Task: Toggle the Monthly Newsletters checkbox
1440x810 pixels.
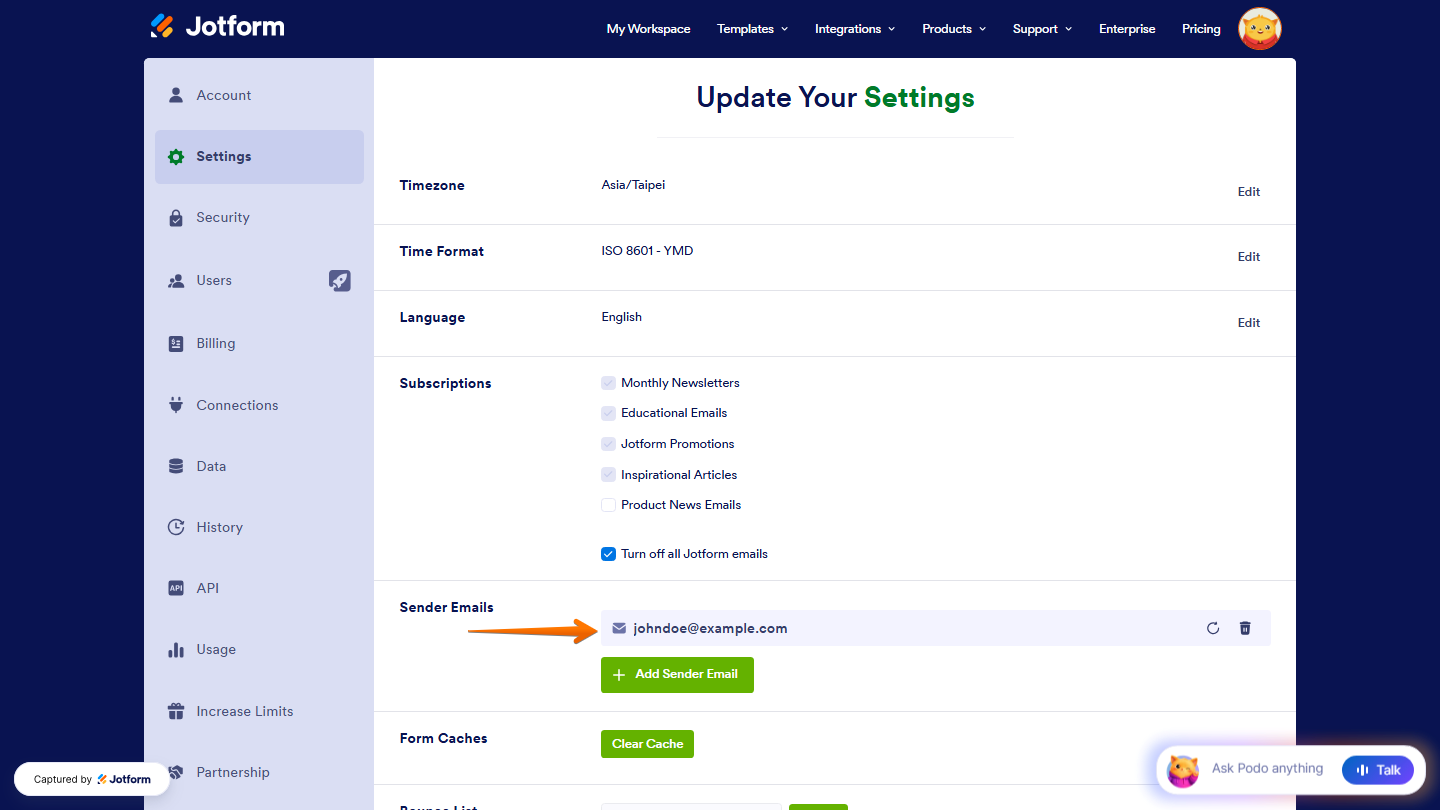Action: [x=608, y=383]
